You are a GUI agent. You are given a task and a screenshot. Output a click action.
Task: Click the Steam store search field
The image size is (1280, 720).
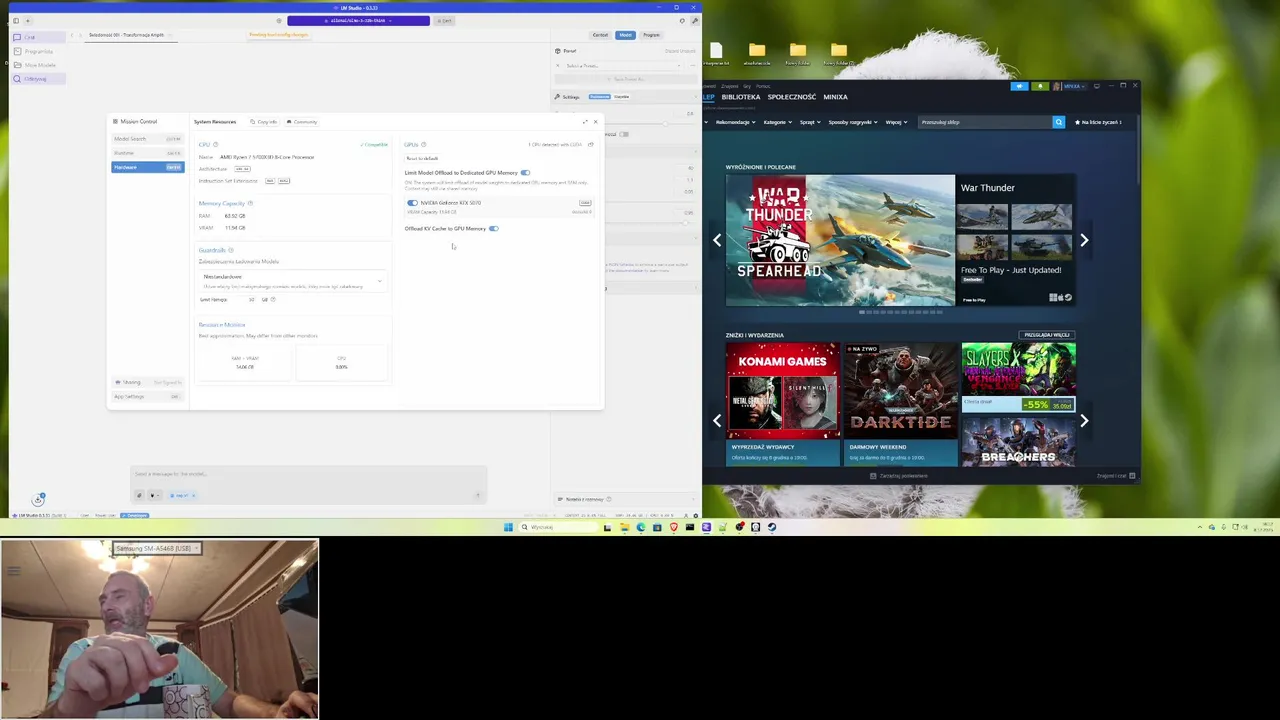[x=985, y=122]
